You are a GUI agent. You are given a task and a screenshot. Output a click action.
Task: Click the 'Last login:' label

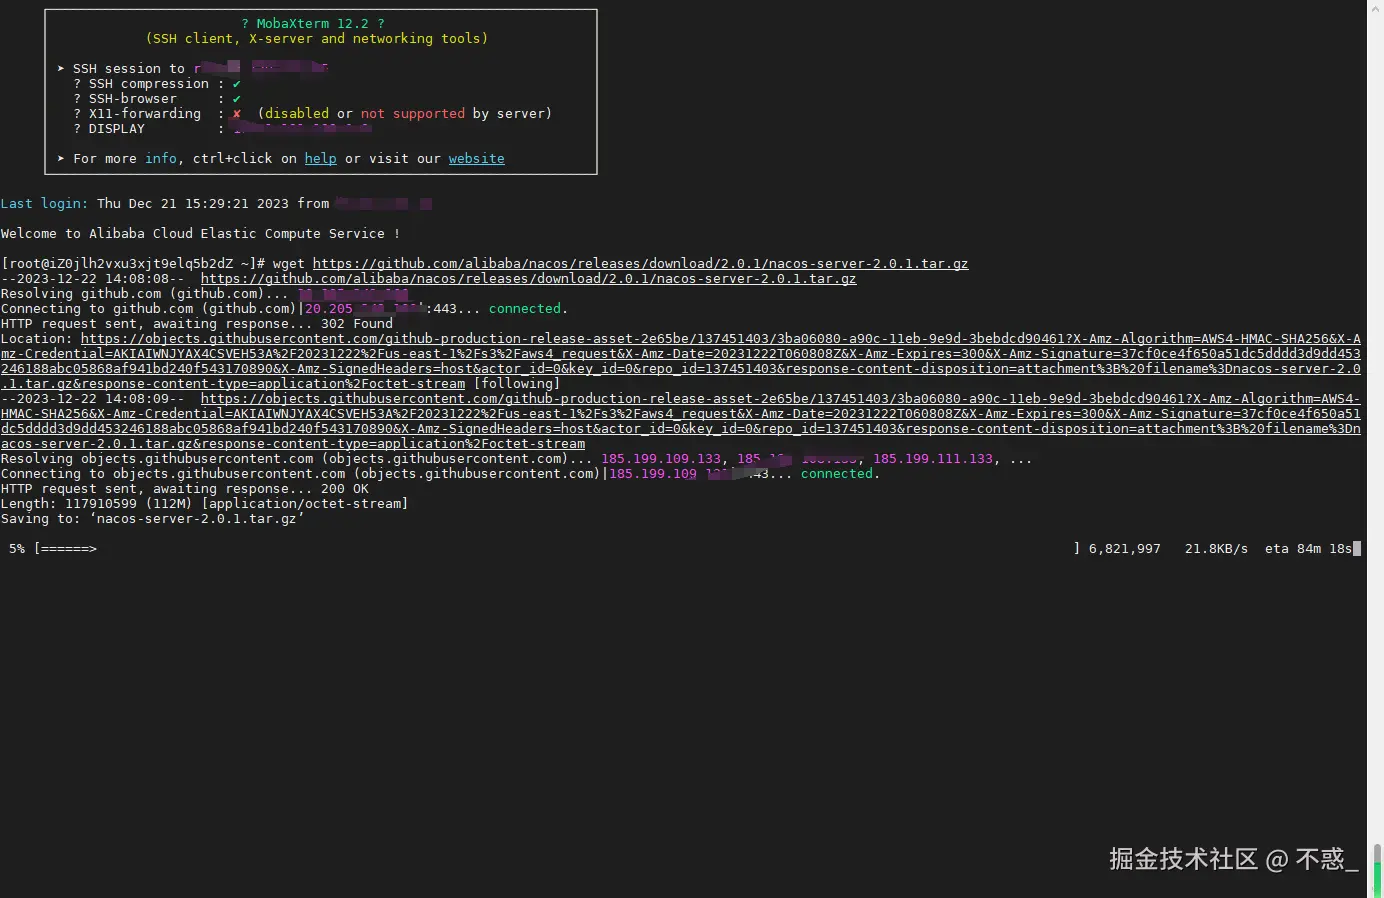point(44,203)
